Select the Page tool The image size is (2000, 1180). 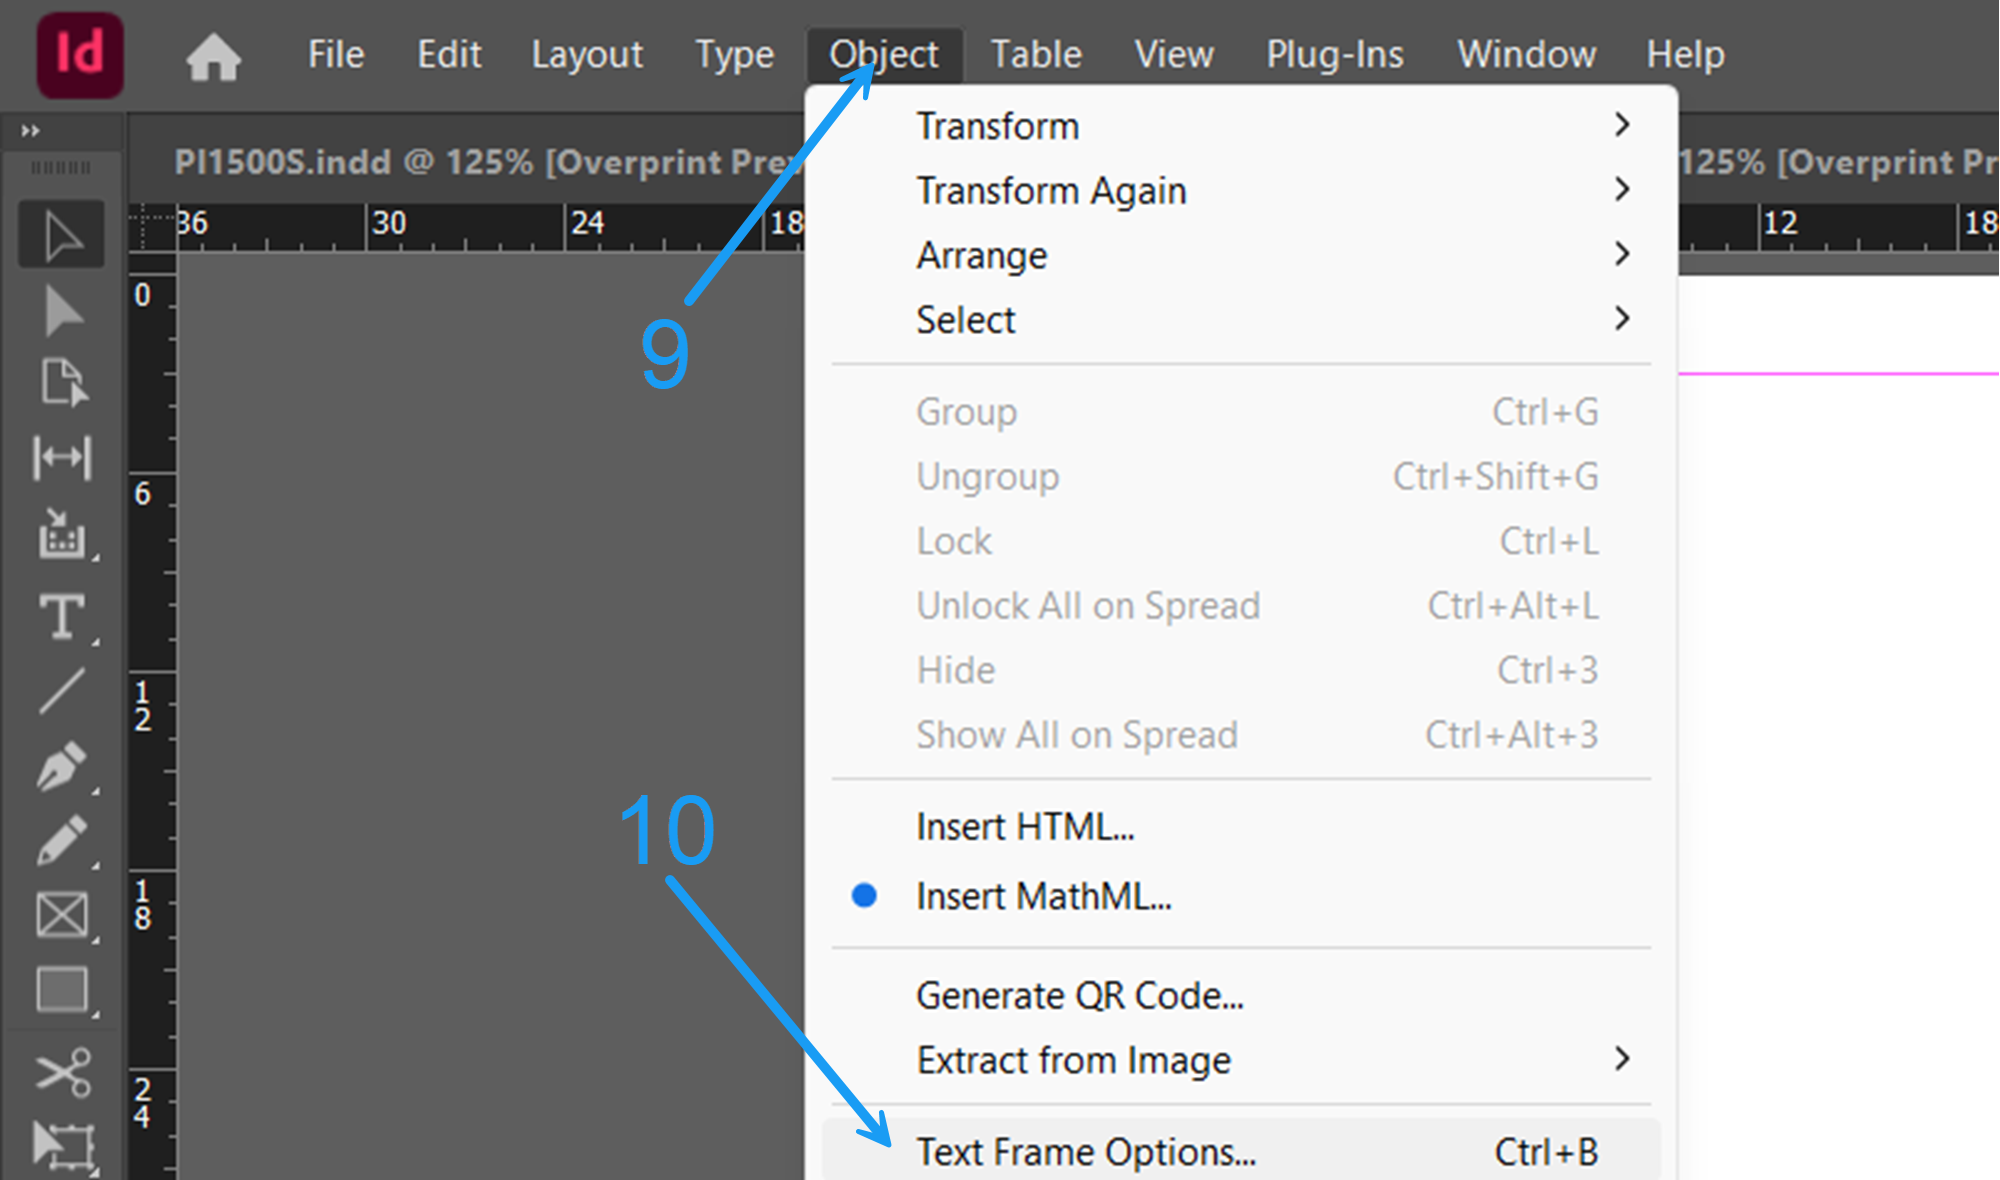pos(62,383)
